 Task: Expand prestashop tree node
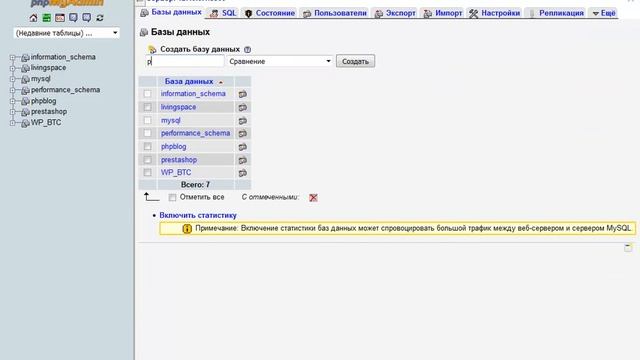(x=12, y=112)
